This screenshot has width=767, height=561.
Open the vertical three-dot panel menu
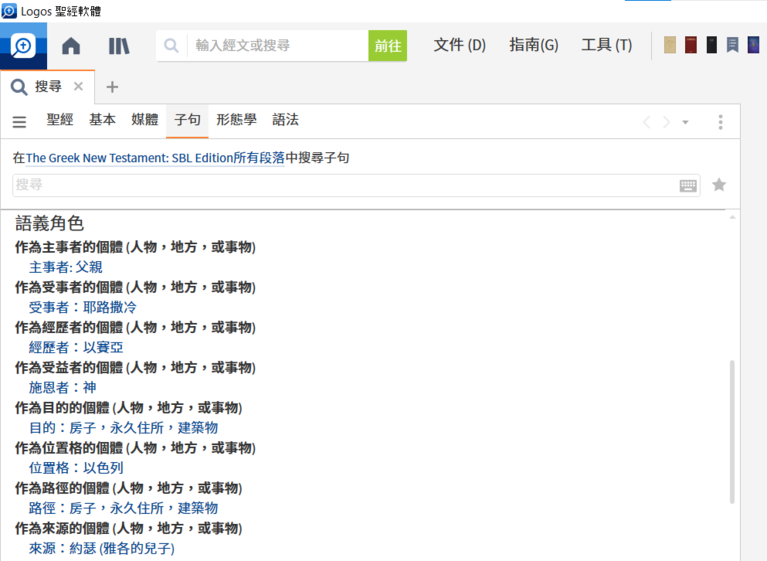click(720, 122)
